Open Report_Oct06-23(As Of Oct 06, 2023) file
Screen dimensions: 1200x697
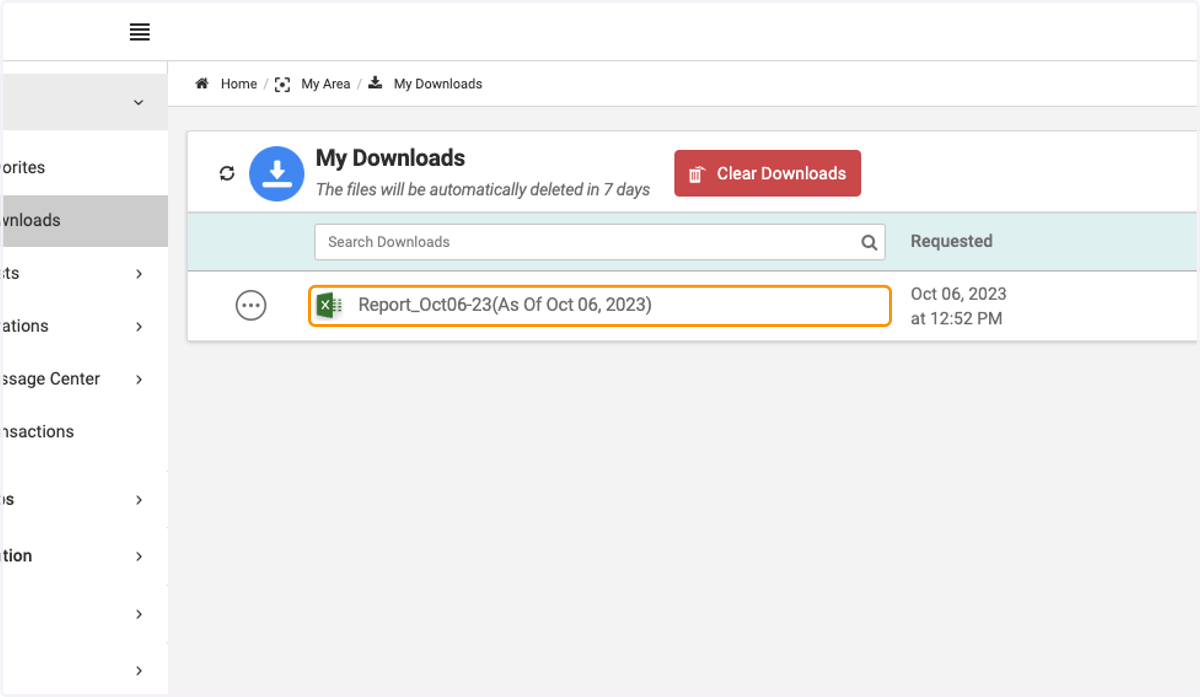coord(600,305)
